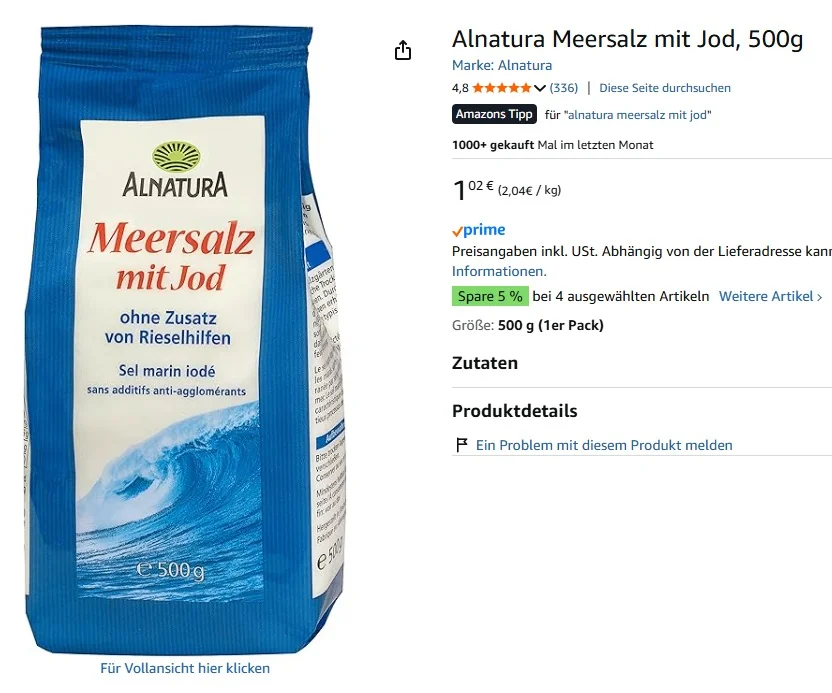Open the 336 reviews count link
The width and height of the screenshot is (832, 693).
click(x=564, y=88)
